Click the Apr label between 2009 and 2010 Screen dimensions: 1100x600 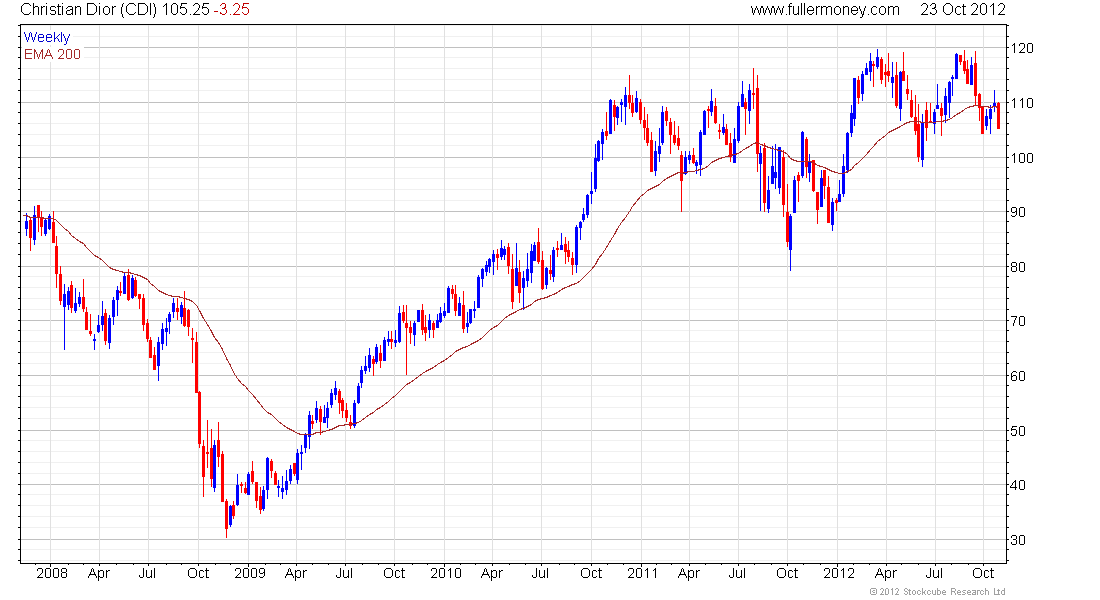(x=296, y=573)
